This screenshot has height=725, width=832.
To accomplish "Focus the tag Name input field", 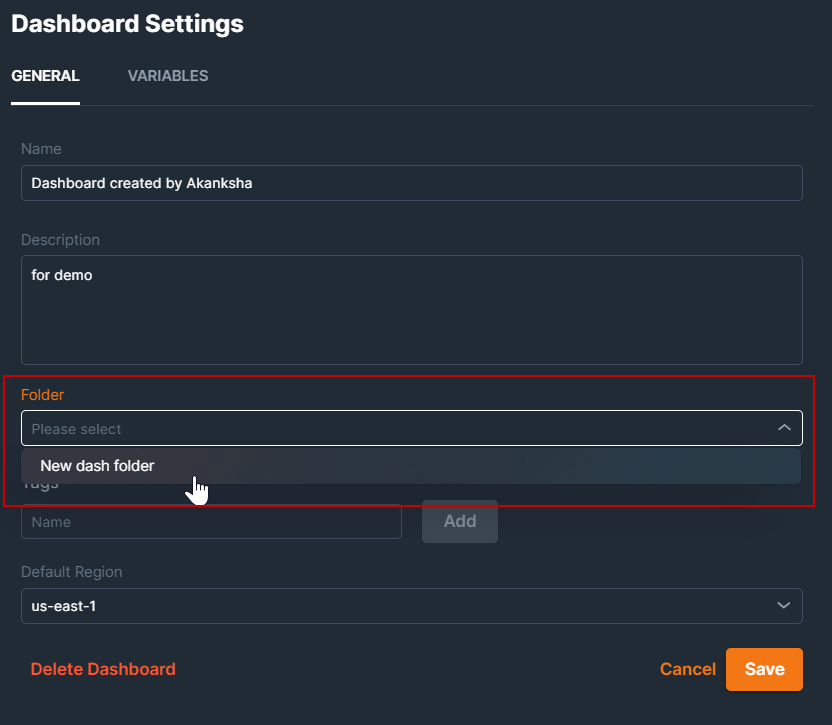I will click(x=211, y=521).
